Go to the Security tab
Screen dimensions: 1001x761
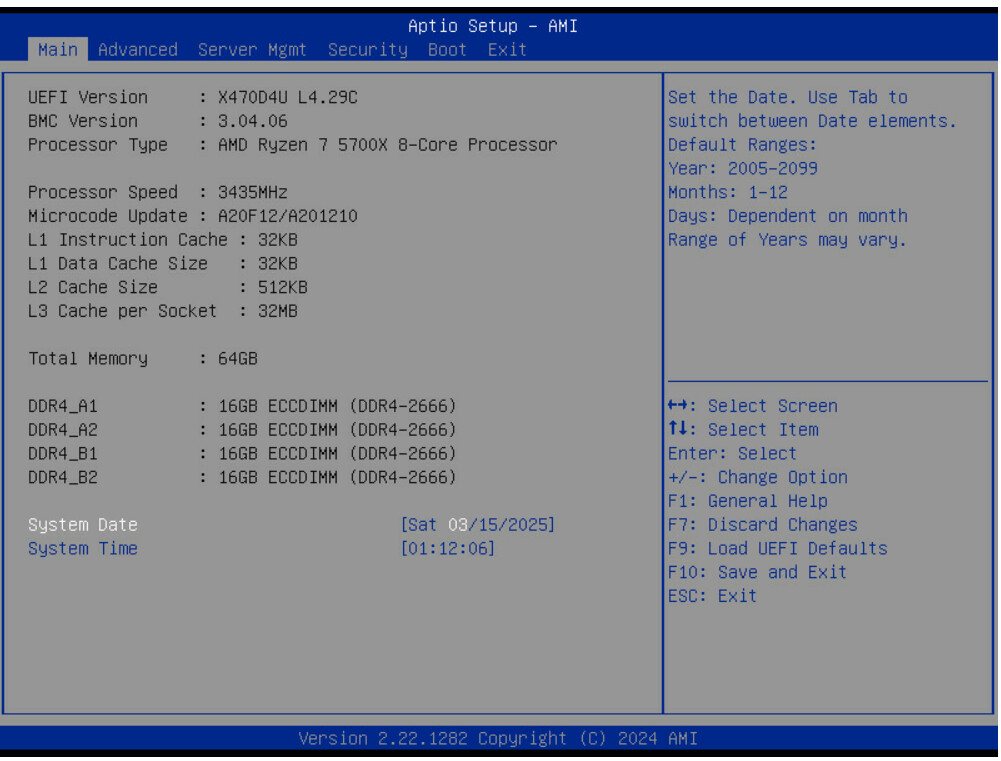point(368,49)
